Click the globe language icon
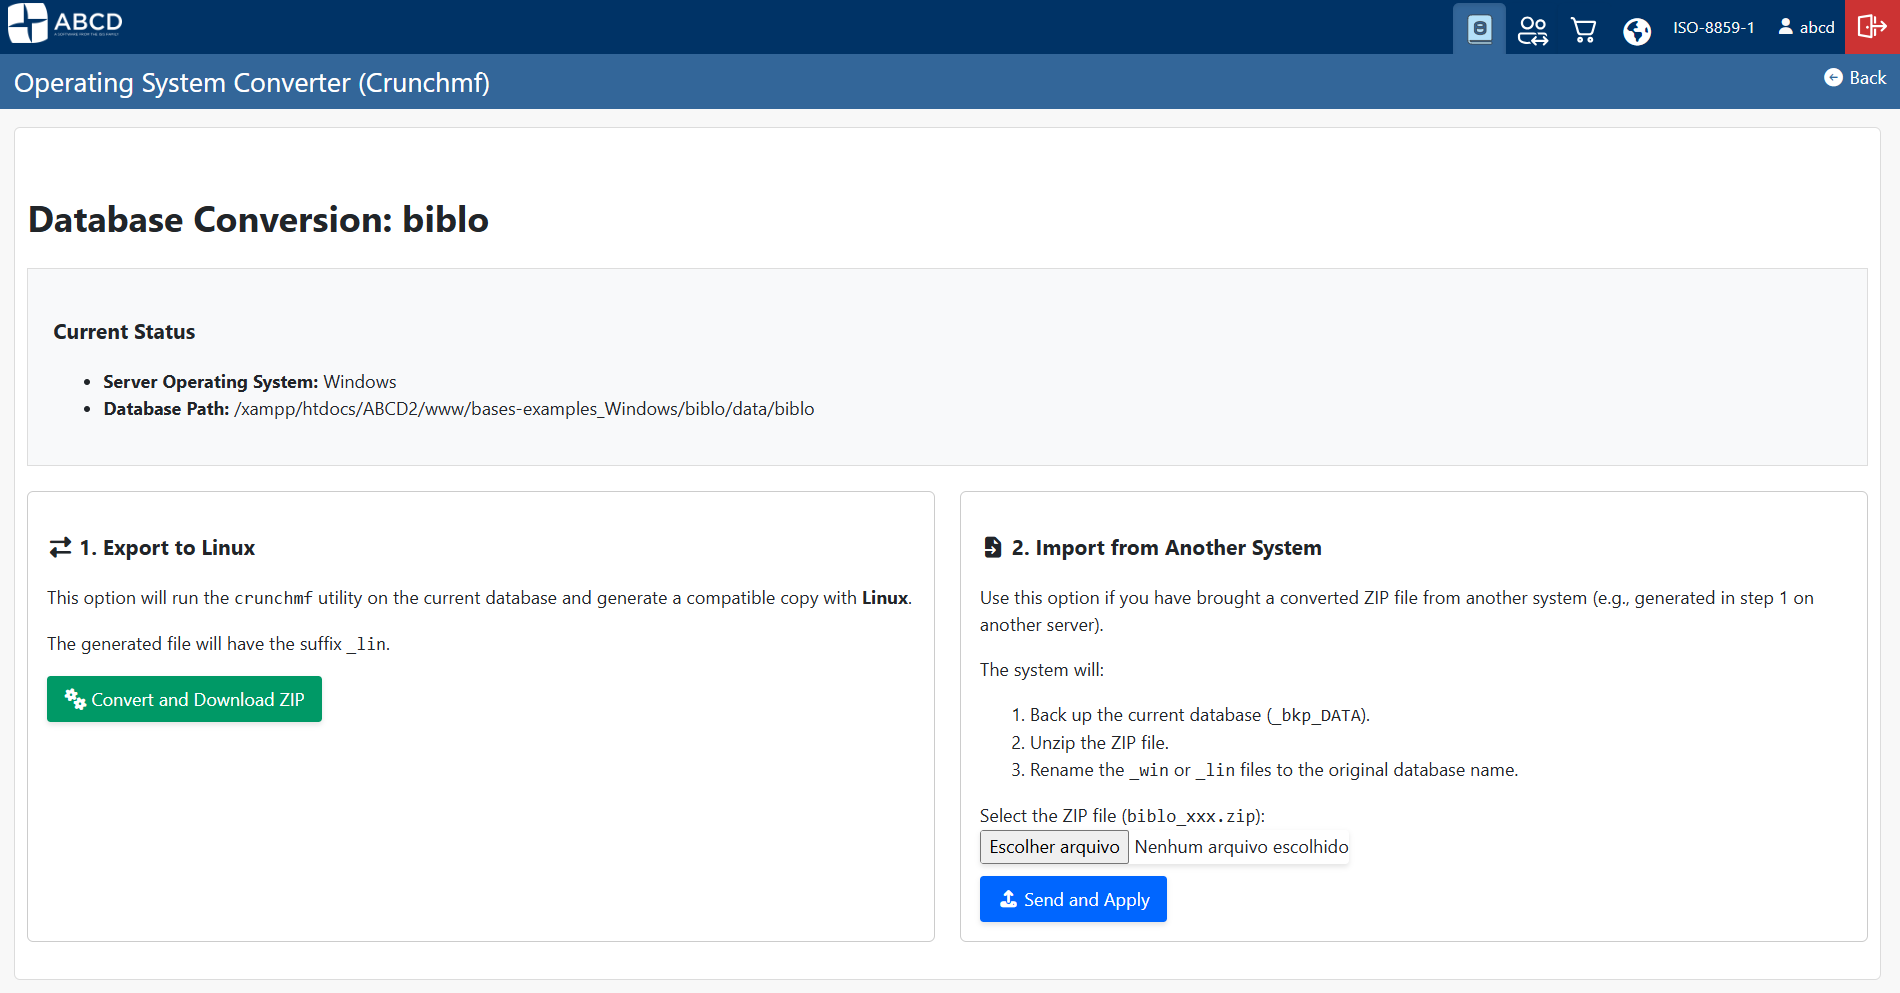The width and height of the screenshot is (1900, 993). click(x=1637, y=30)
